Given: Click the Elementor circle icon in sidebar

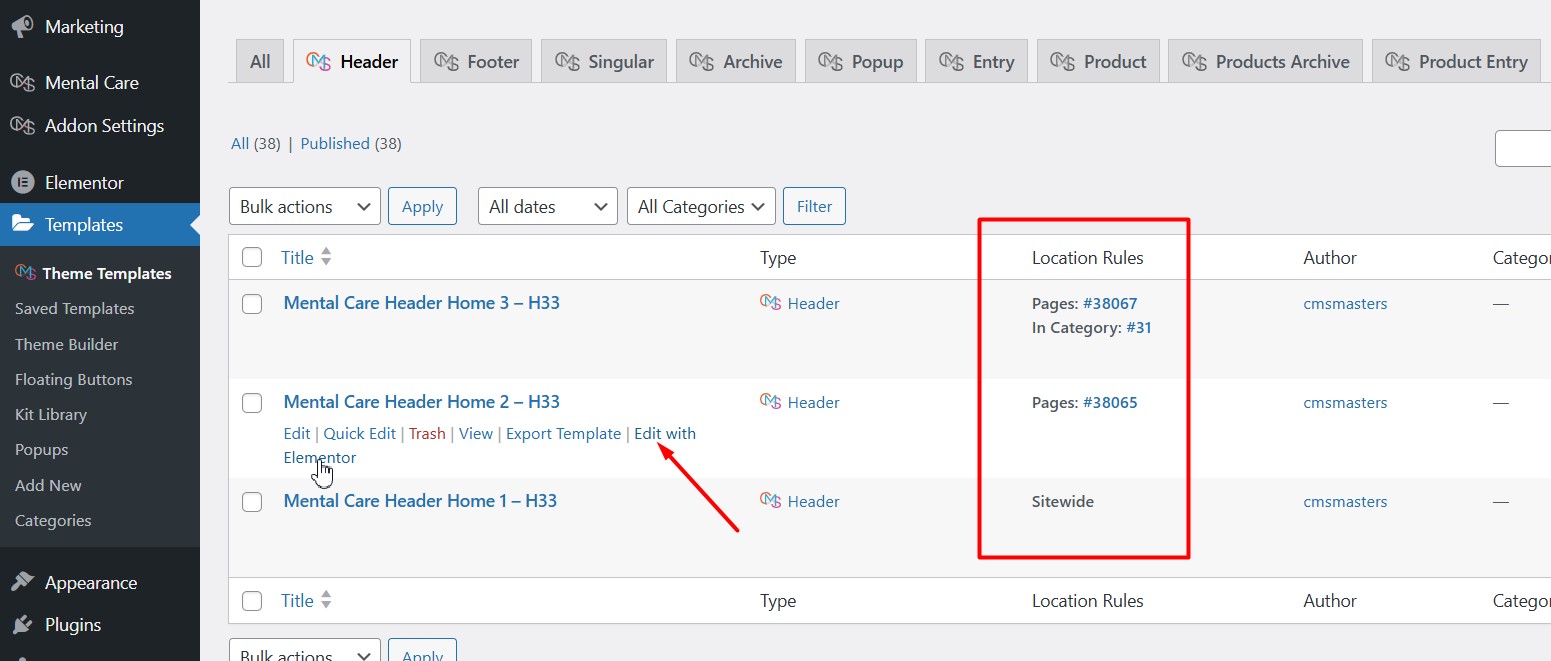Looking at the screenshot, I should click(22, 183).
